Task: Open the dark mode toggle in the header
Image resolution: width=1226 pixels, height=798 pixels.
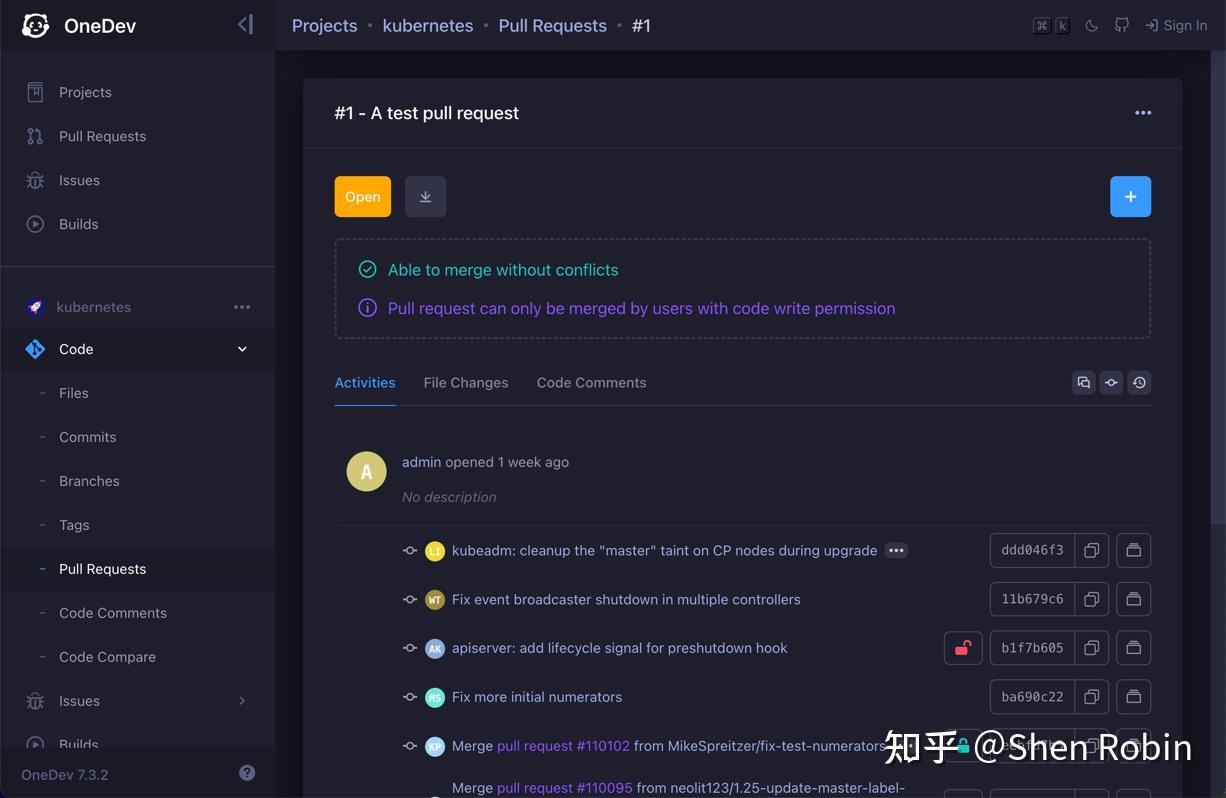Action: click(x=1091, y=25)
